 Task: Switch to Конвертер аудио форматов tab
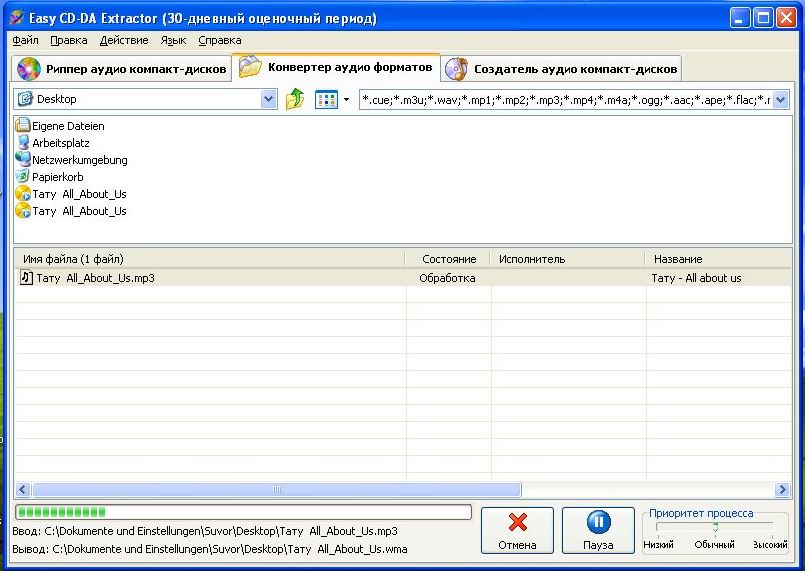click(336, 67)
